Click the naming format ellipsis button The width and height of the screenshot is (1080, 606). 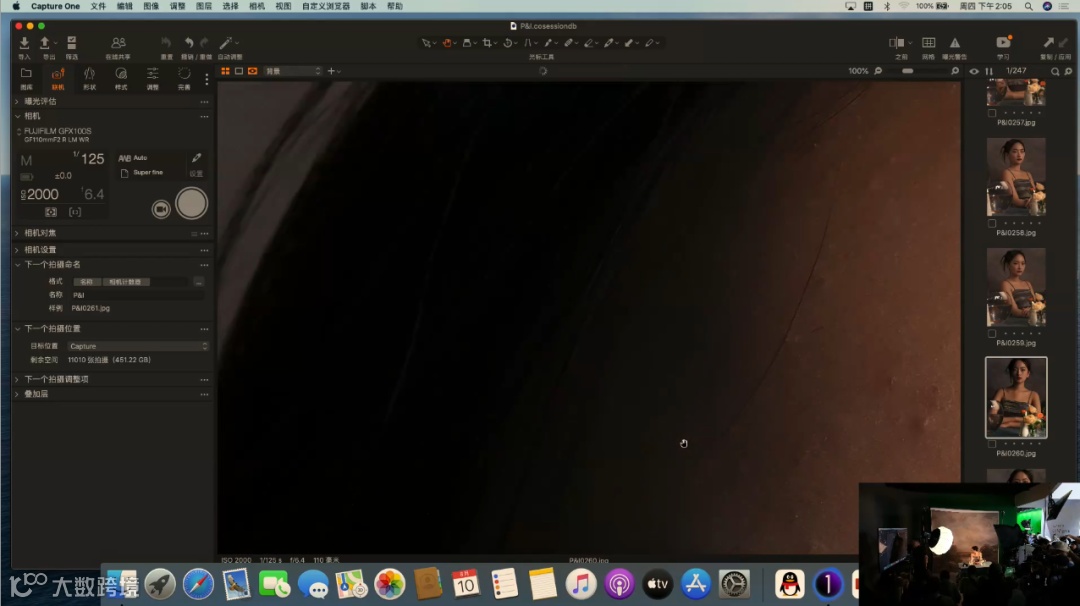click(x=199, y=282)
